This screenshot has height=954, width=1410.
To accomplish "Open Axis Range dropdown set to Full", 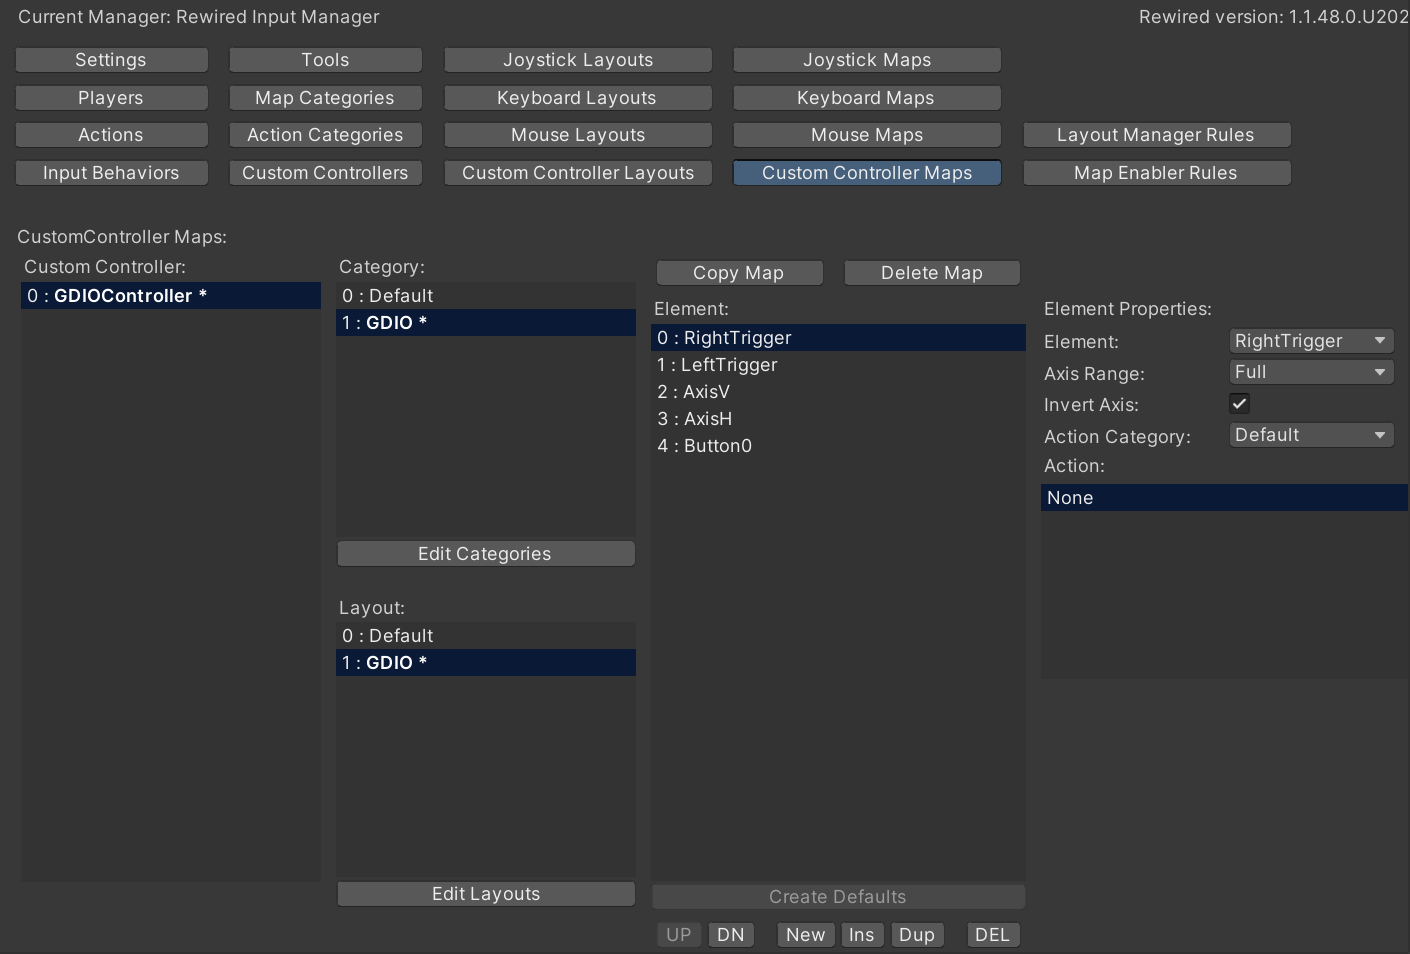I will (x=1311, y=372).
